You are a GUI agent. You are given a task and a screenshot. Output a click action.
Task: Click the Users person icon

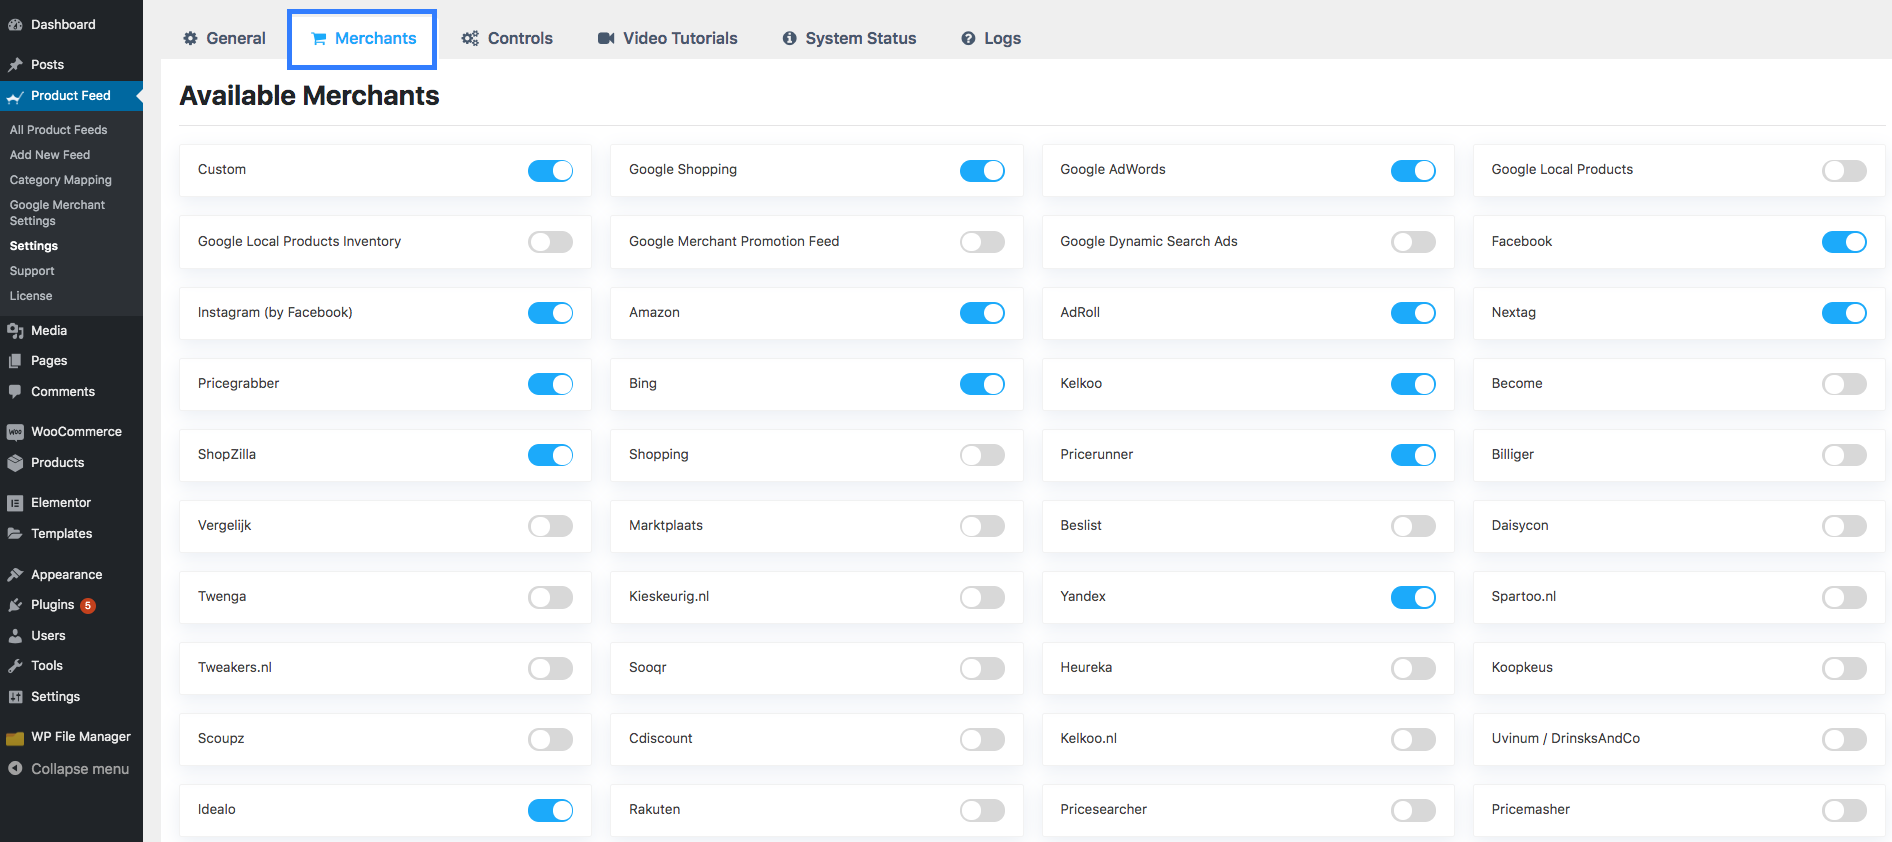tap(15, 636)
